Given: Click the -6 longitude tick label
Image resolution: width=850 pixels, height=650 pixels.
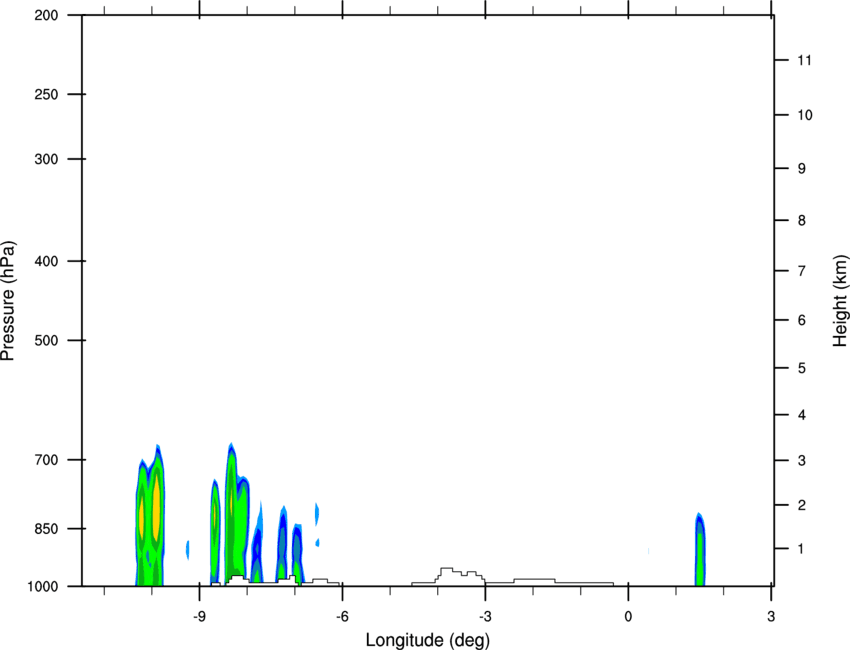Looking at the screenshot, I should 342,617.
